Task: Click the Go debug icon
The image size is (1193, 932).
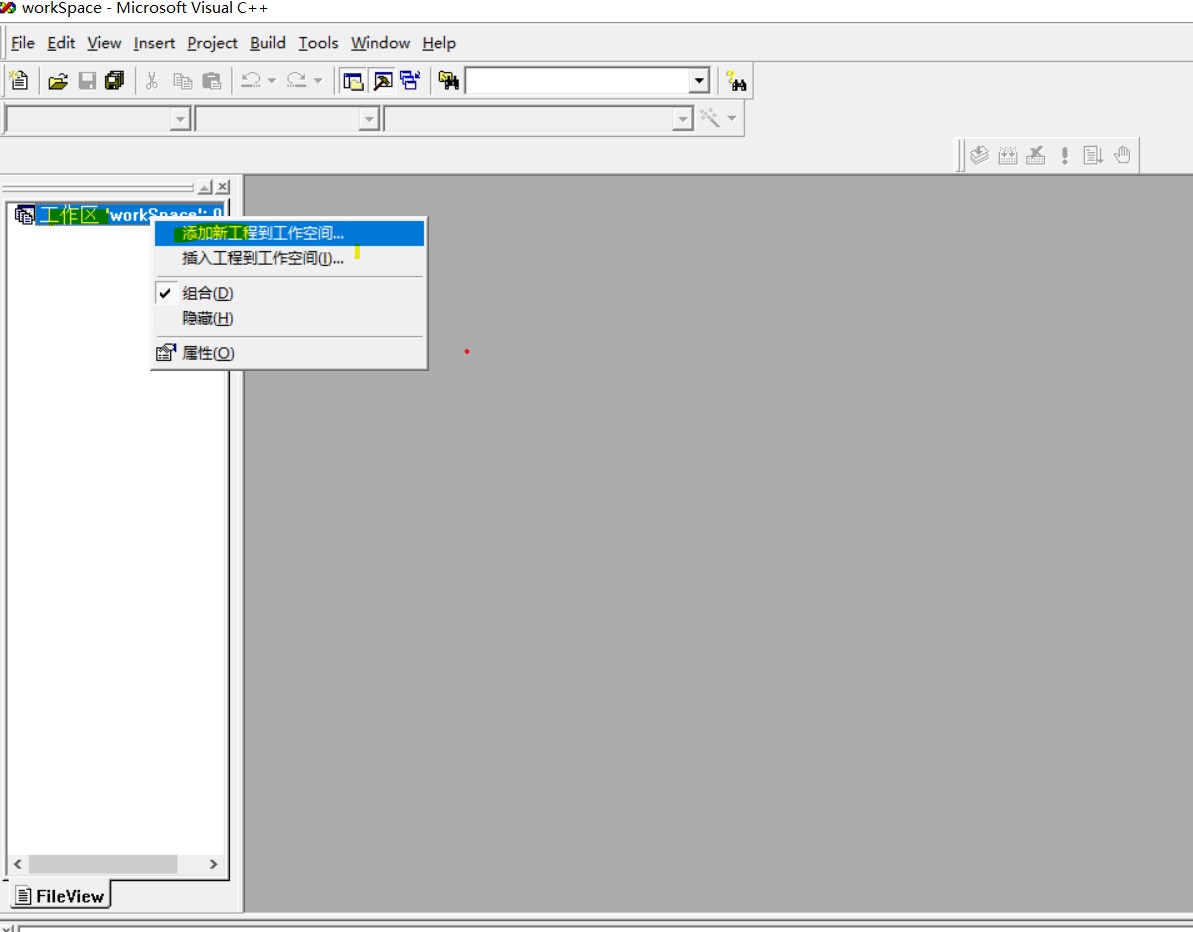Action: (x=1093, y=156)
